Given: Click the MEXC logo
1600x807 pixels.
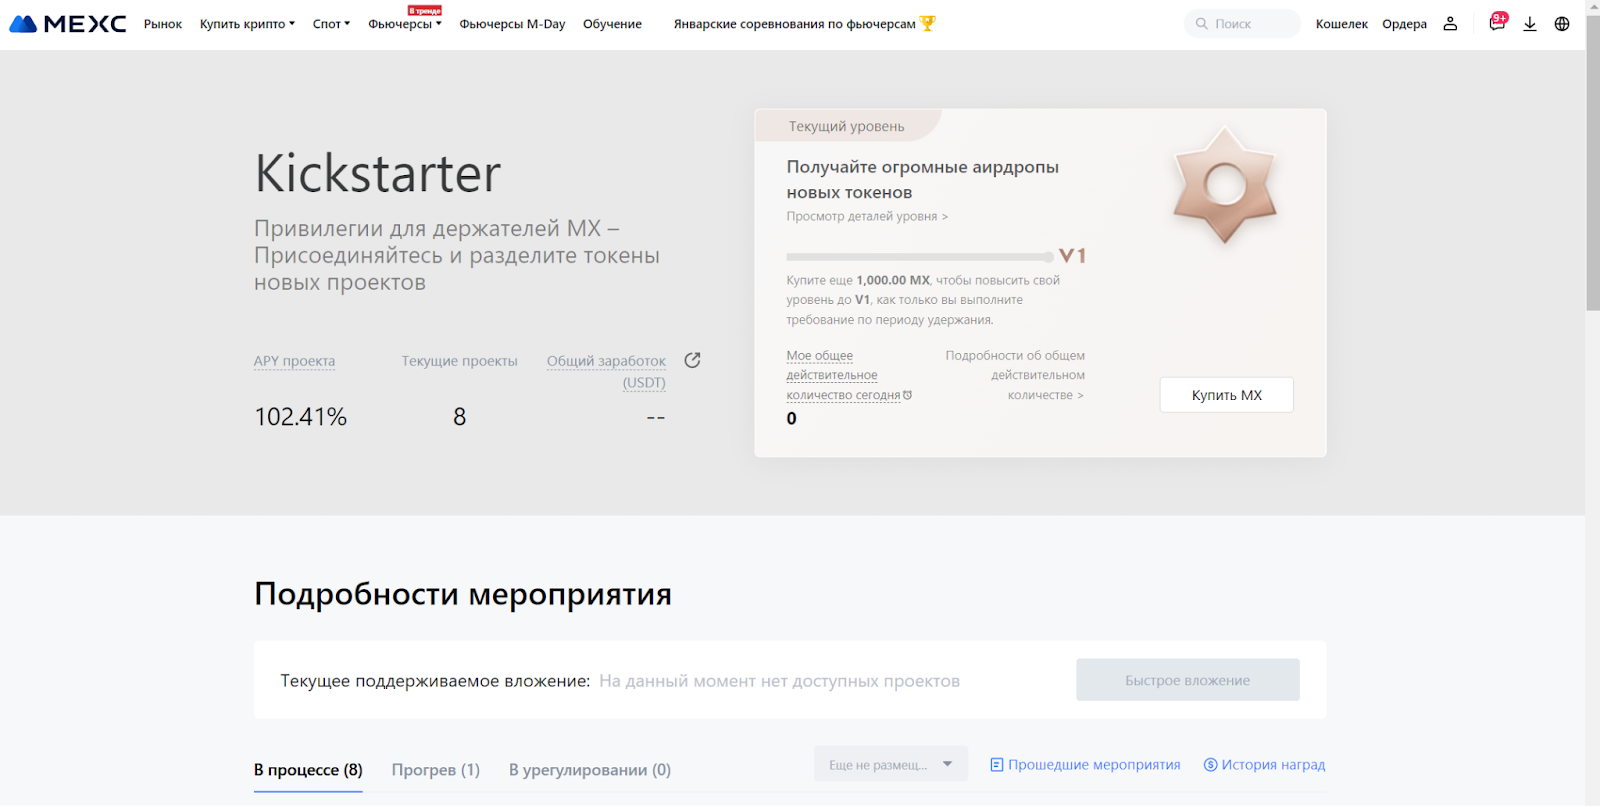Looking at the screenshot, I should point(68,24).
